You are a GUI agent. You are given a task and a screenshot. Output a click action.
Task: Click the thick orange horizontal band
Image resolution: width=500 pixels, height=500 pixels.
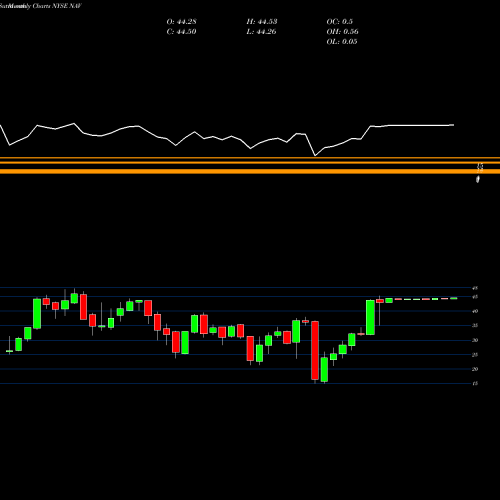250,171
